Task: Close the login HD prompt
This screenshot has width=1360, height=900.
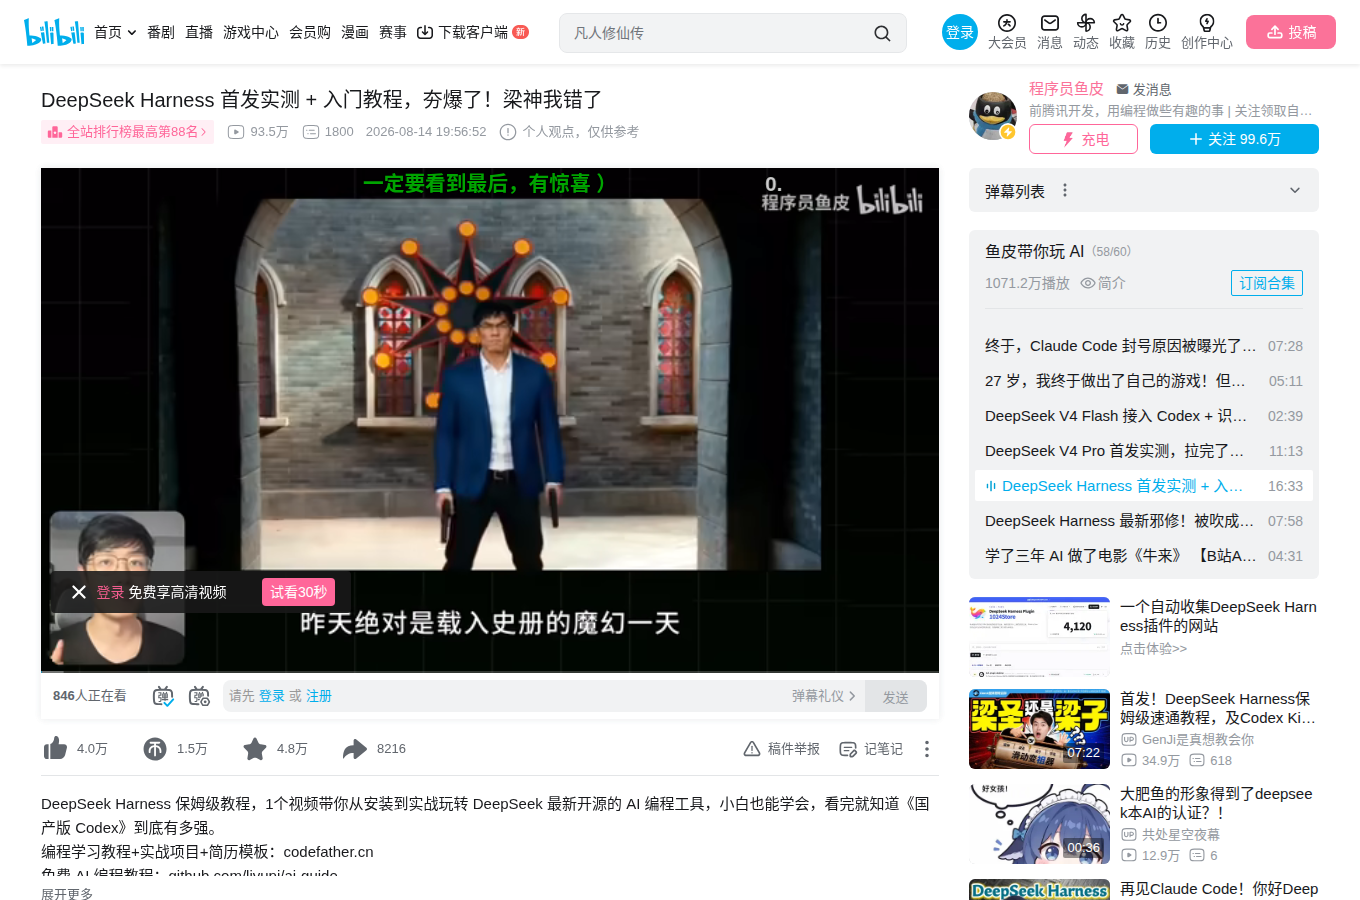Action: 79,592
